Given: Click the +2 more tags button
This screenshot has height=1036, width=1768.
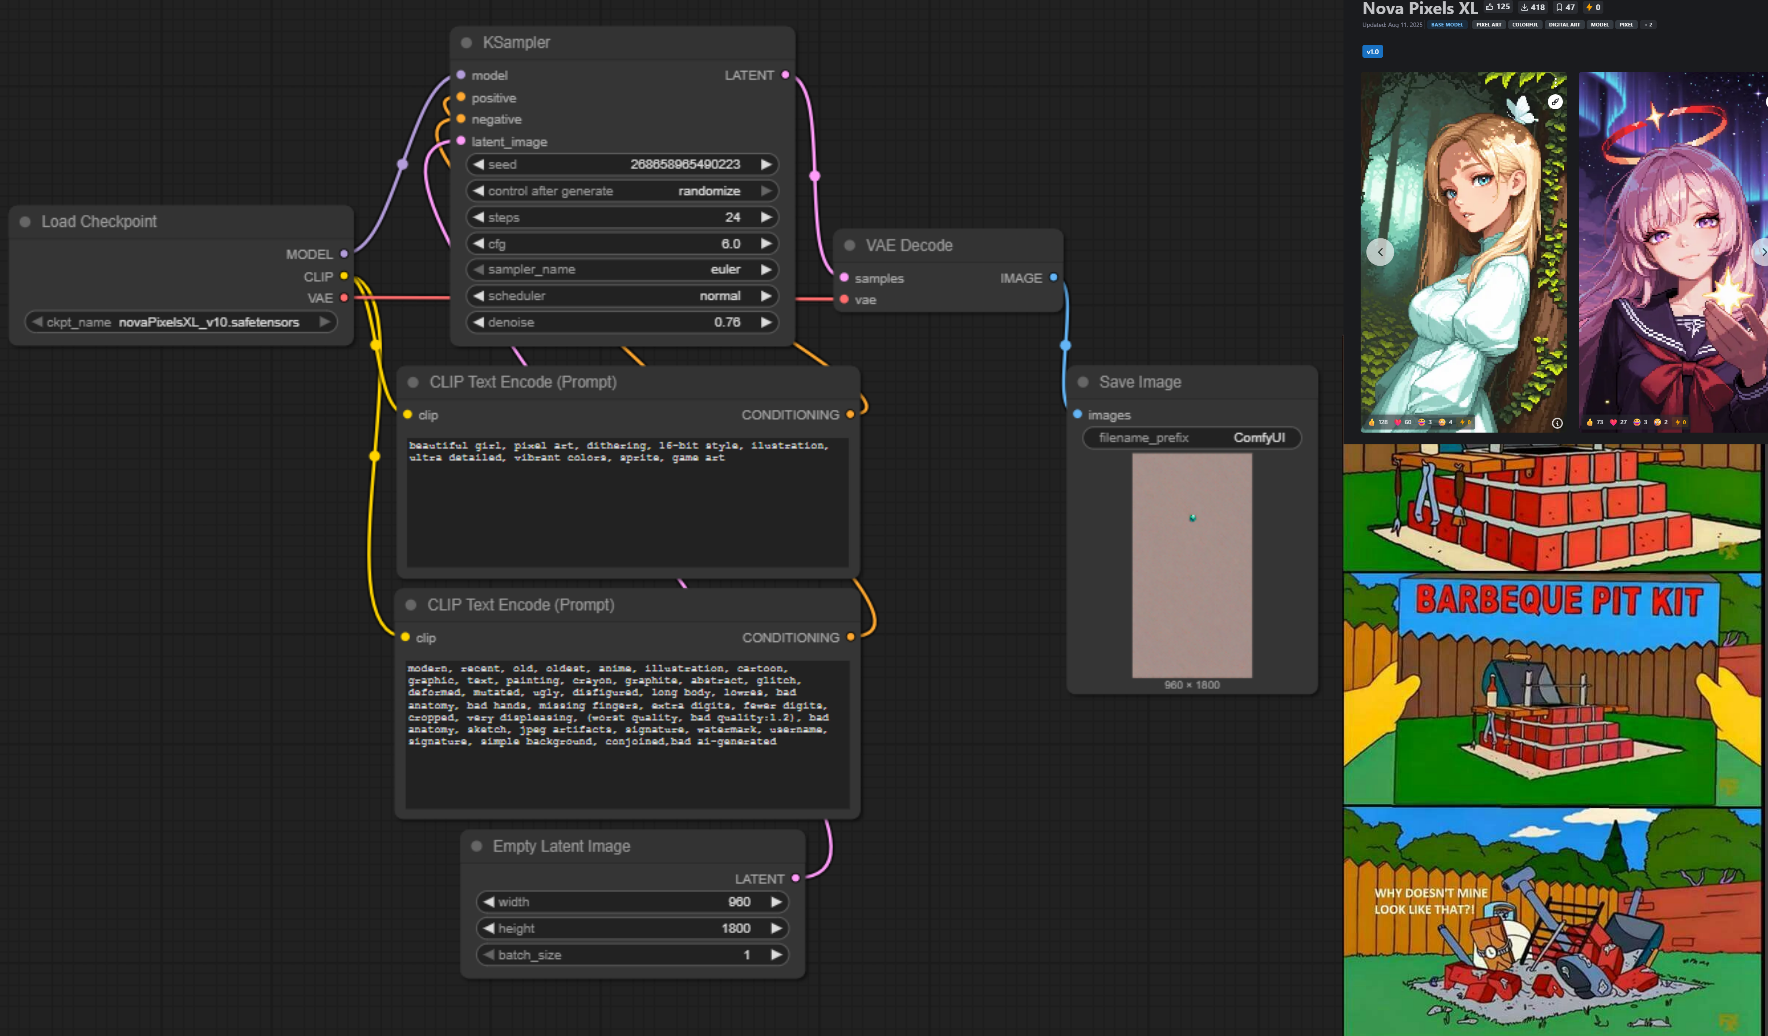Looking at the screenshot, I should 1648,24.
